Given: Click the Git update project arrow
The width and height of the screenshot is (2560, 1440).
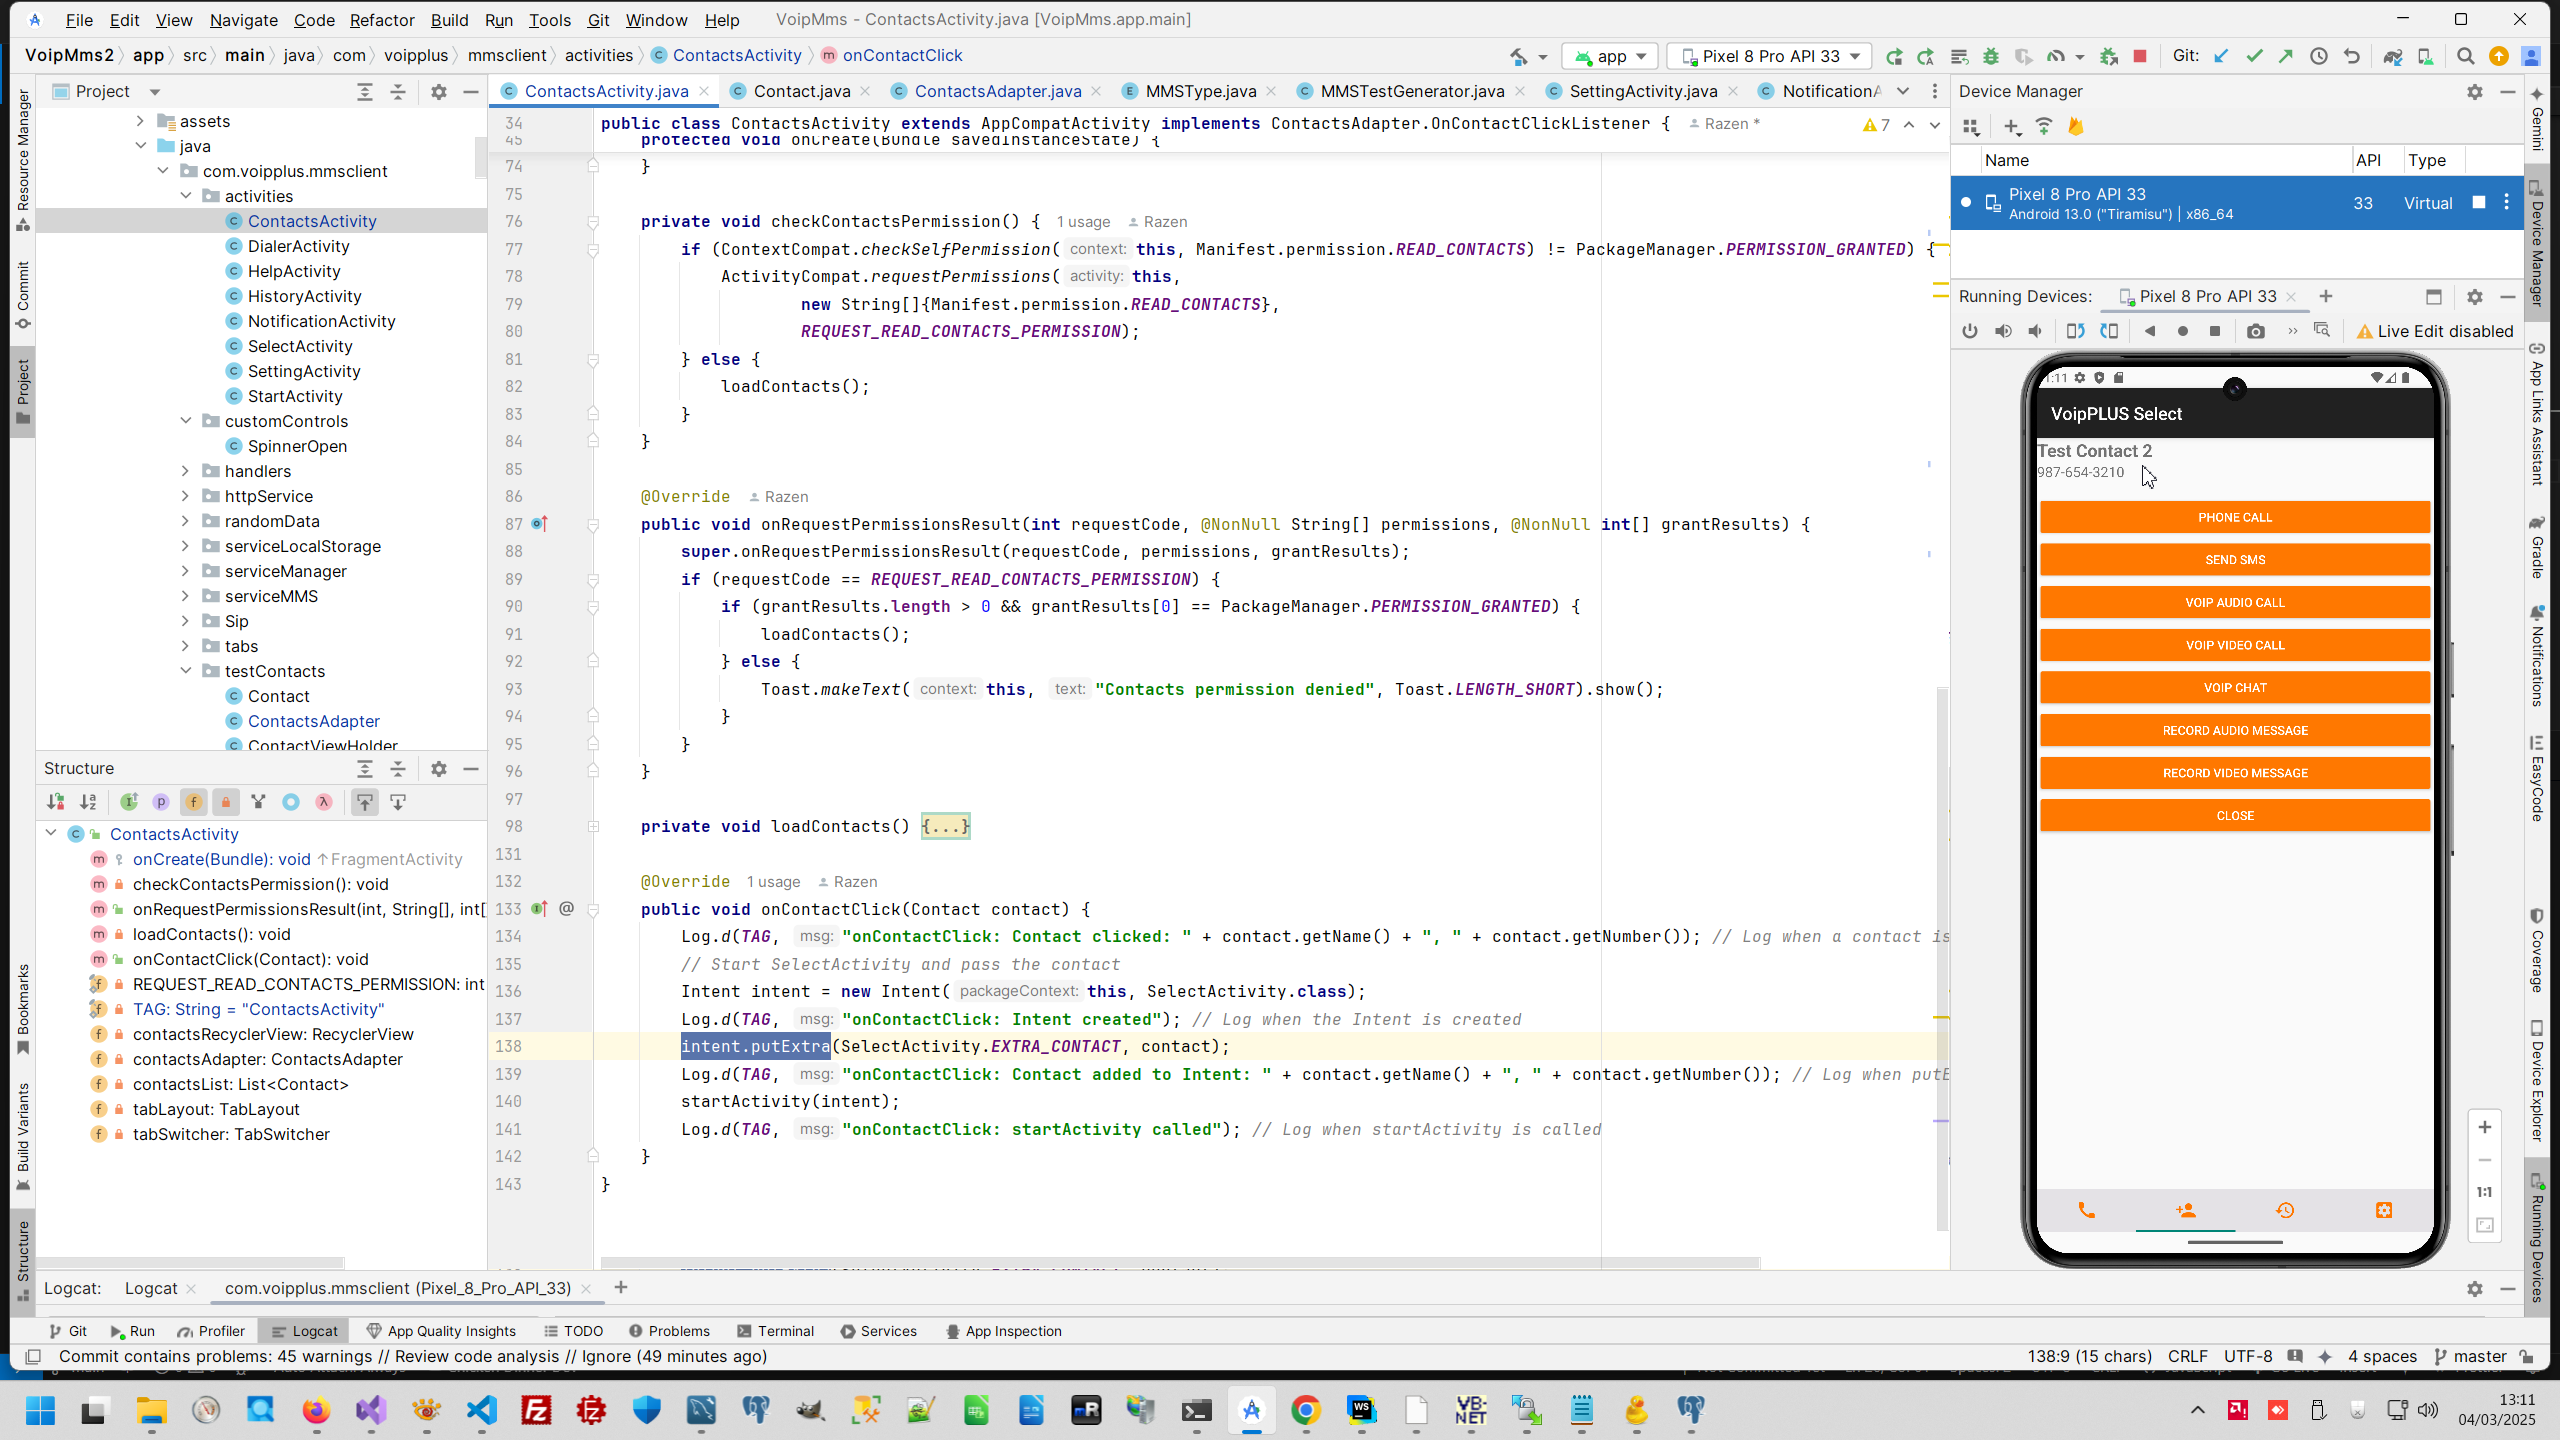Looking at the screenshot, I should point(2220,56).
